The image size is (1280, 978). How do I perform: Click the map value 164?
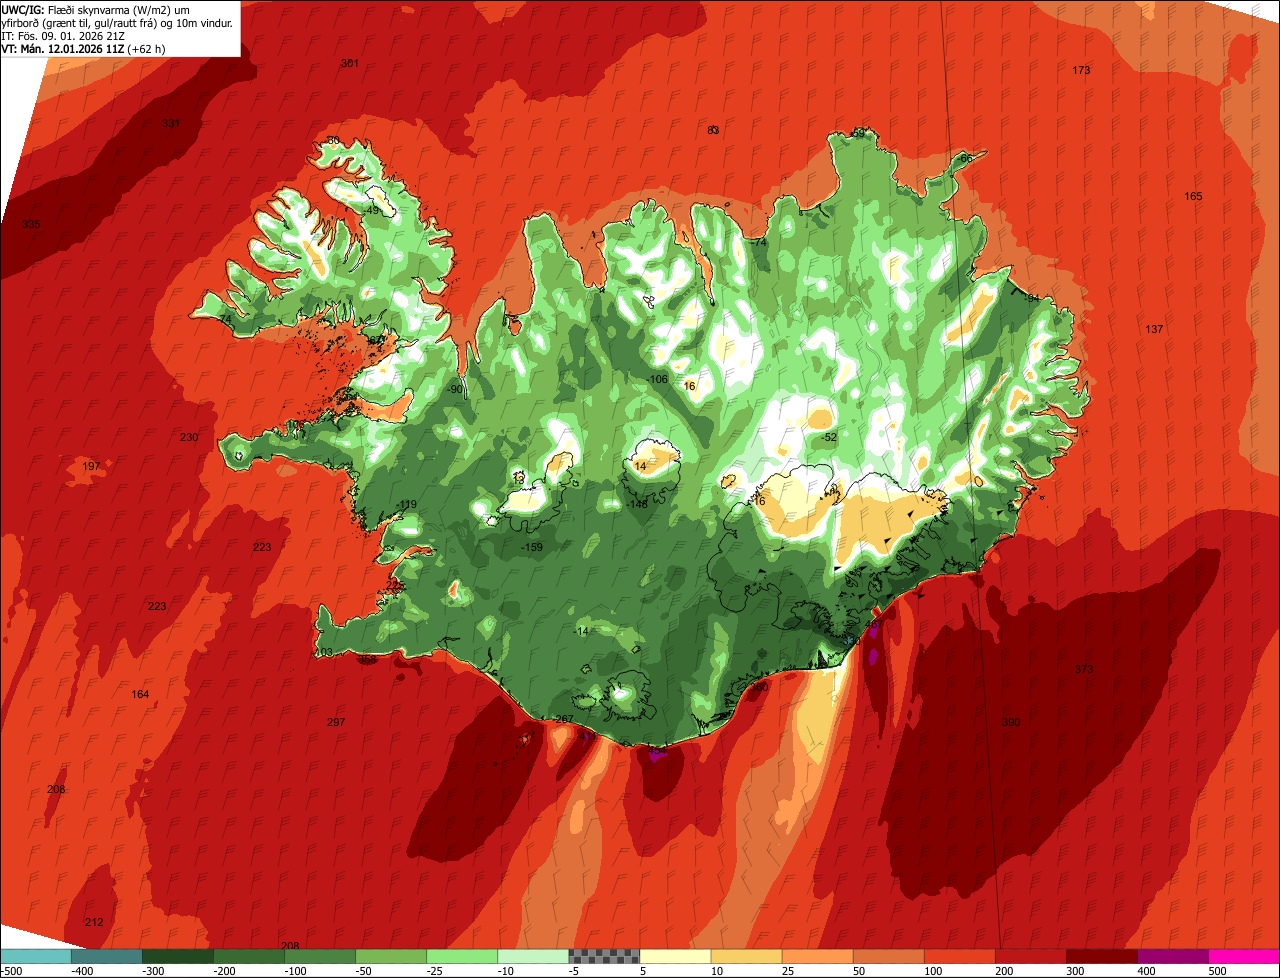pos(140,694)
